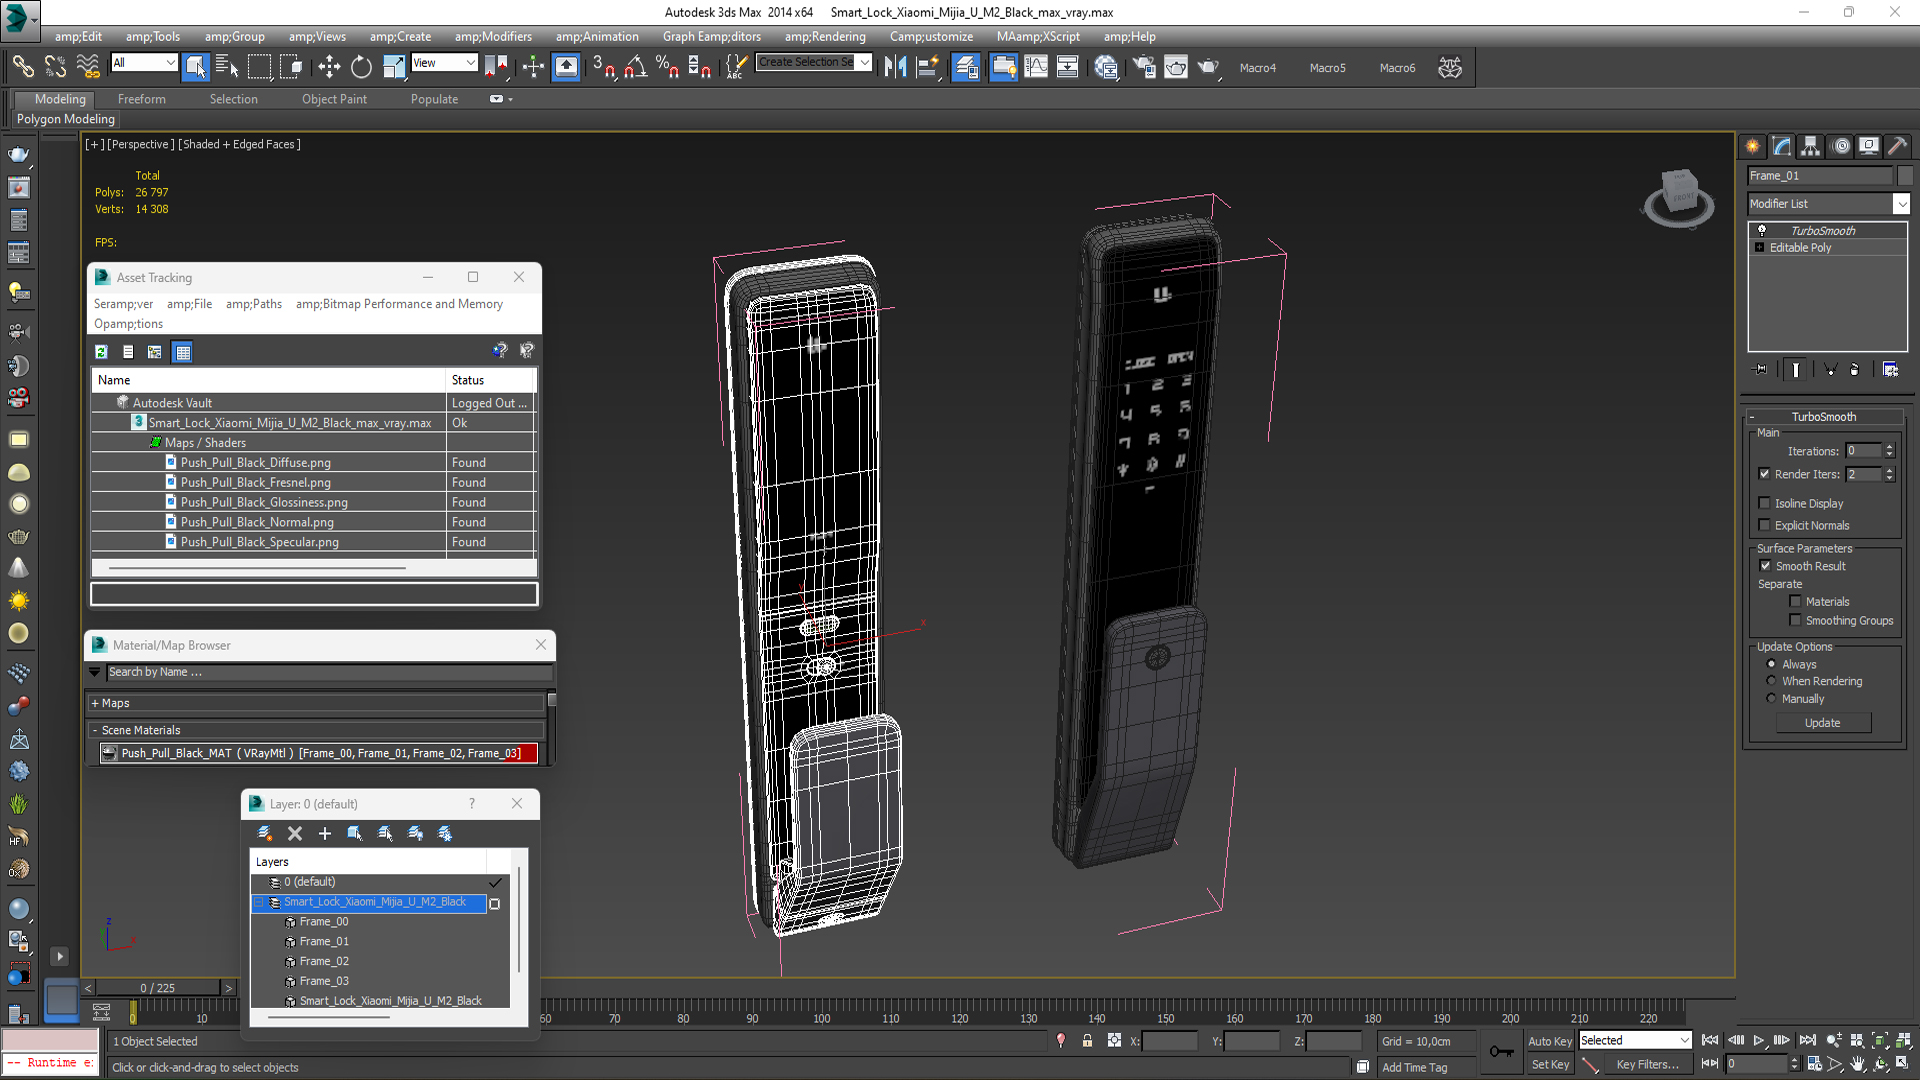This screenshot has height=1080, width=1920.
Task: Activate the Select and Rotate tool
Action: point(361,67)
